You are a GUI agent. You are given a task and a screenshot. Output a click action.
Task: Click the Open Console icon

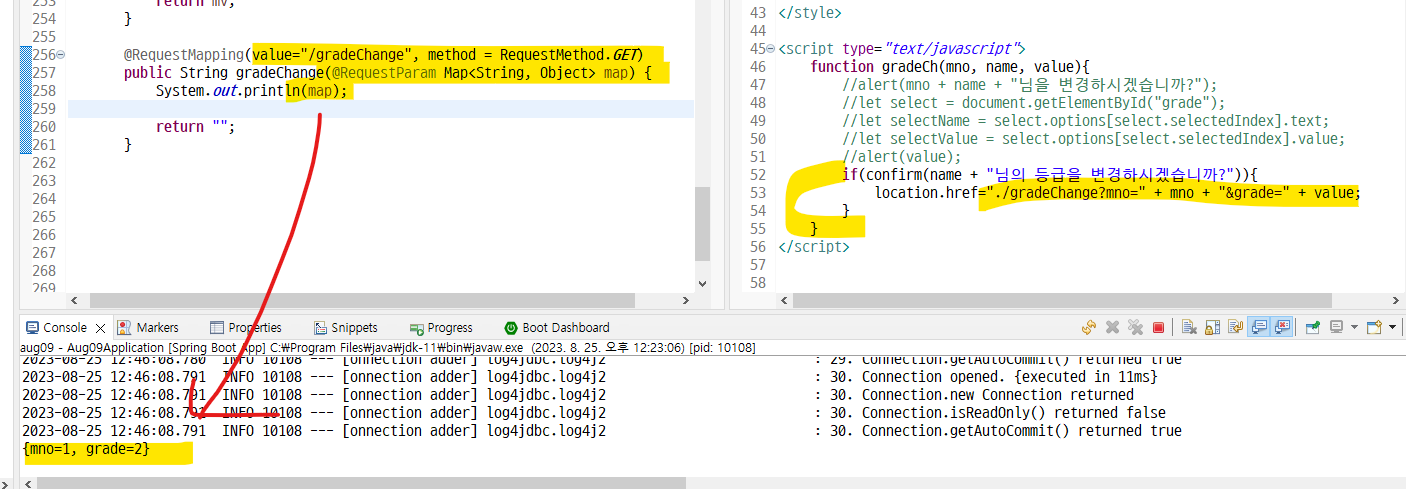(x=1374, y=327)
